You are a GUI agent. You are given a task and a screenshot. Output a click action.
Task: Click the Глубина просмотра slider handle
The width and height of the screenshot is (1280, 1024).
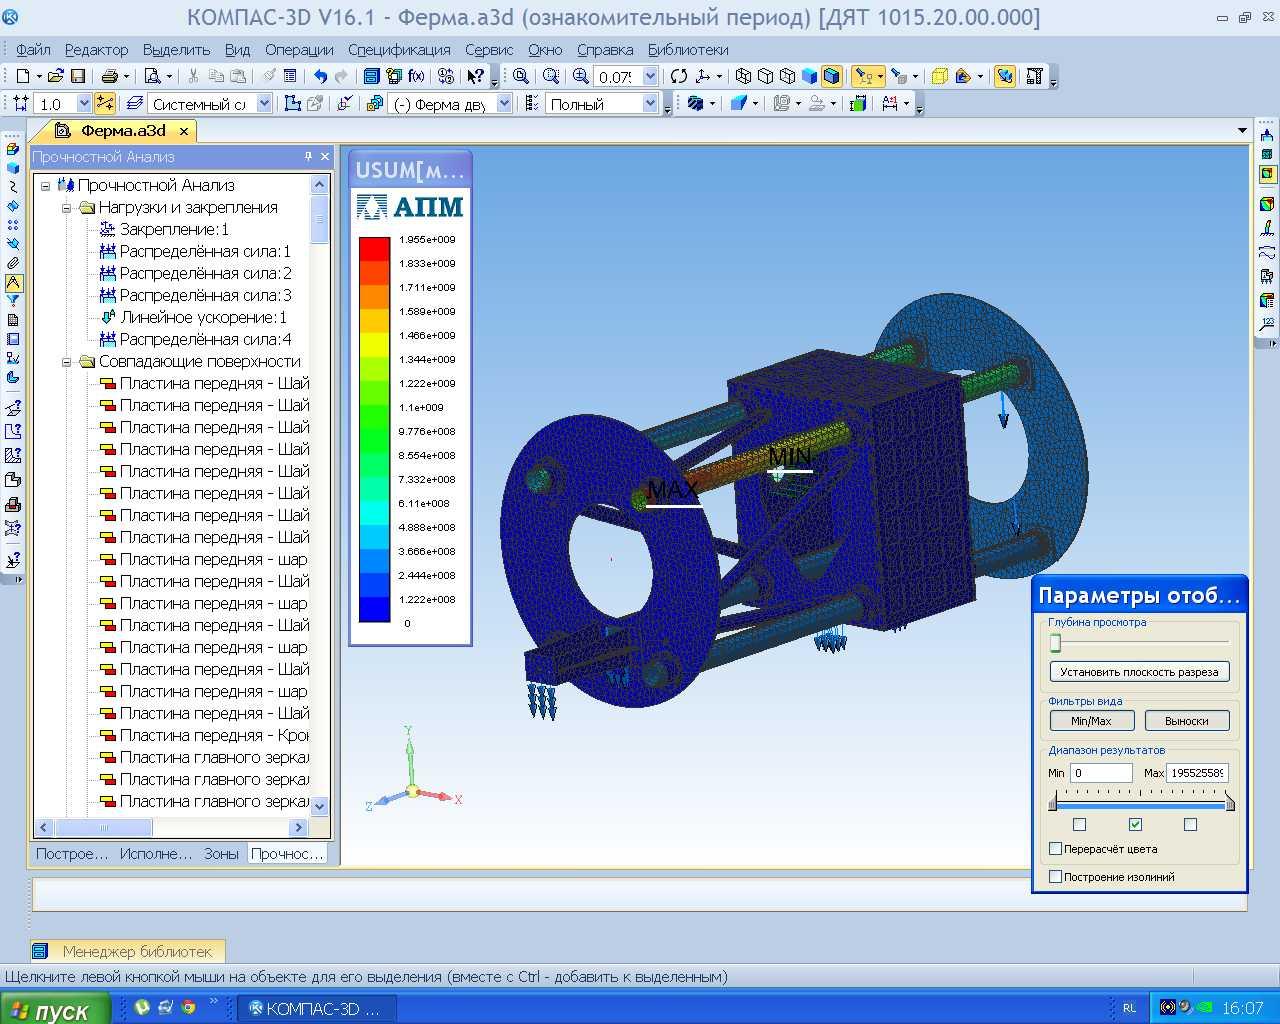[1055, 644]
